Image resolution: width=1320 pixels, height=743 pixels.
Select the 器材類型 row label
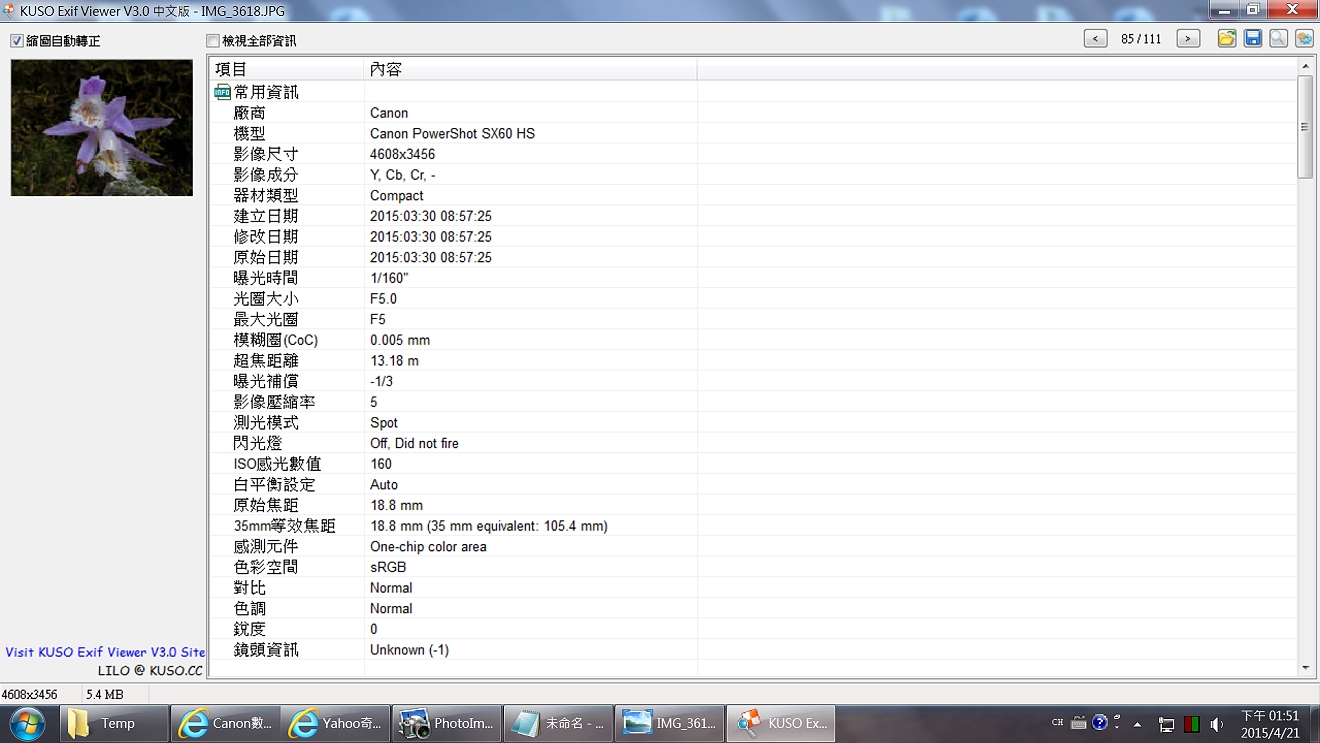pyautogui.click(x=266, y=196)
